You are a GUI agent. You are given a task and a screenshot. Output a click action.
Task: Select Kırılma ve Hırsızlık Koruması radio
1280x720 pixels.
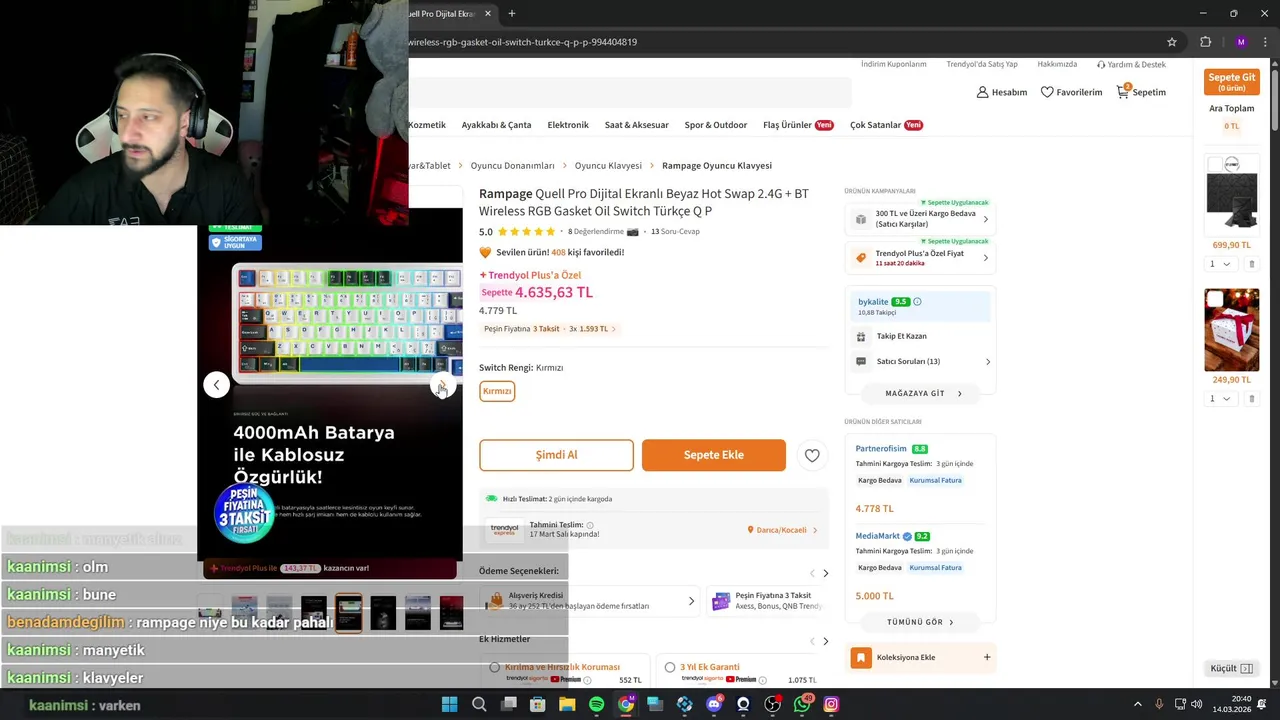click(x=494, y=667)
